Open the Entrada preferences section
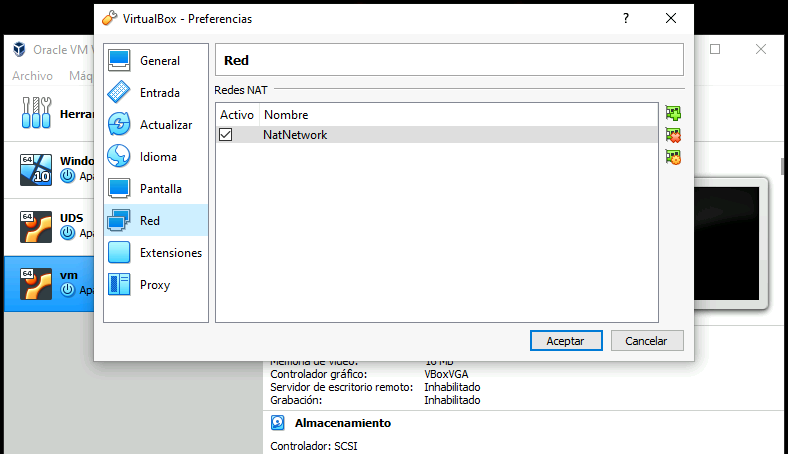This screenshot has width=788, height=454. [x=156, y=93]
